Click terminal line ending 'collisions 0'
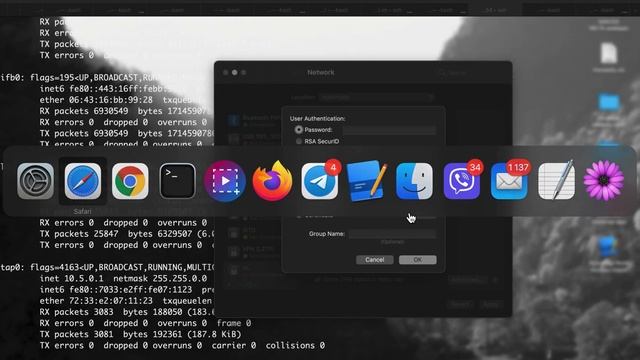The image size is (640, 360). tap(182, 345)
